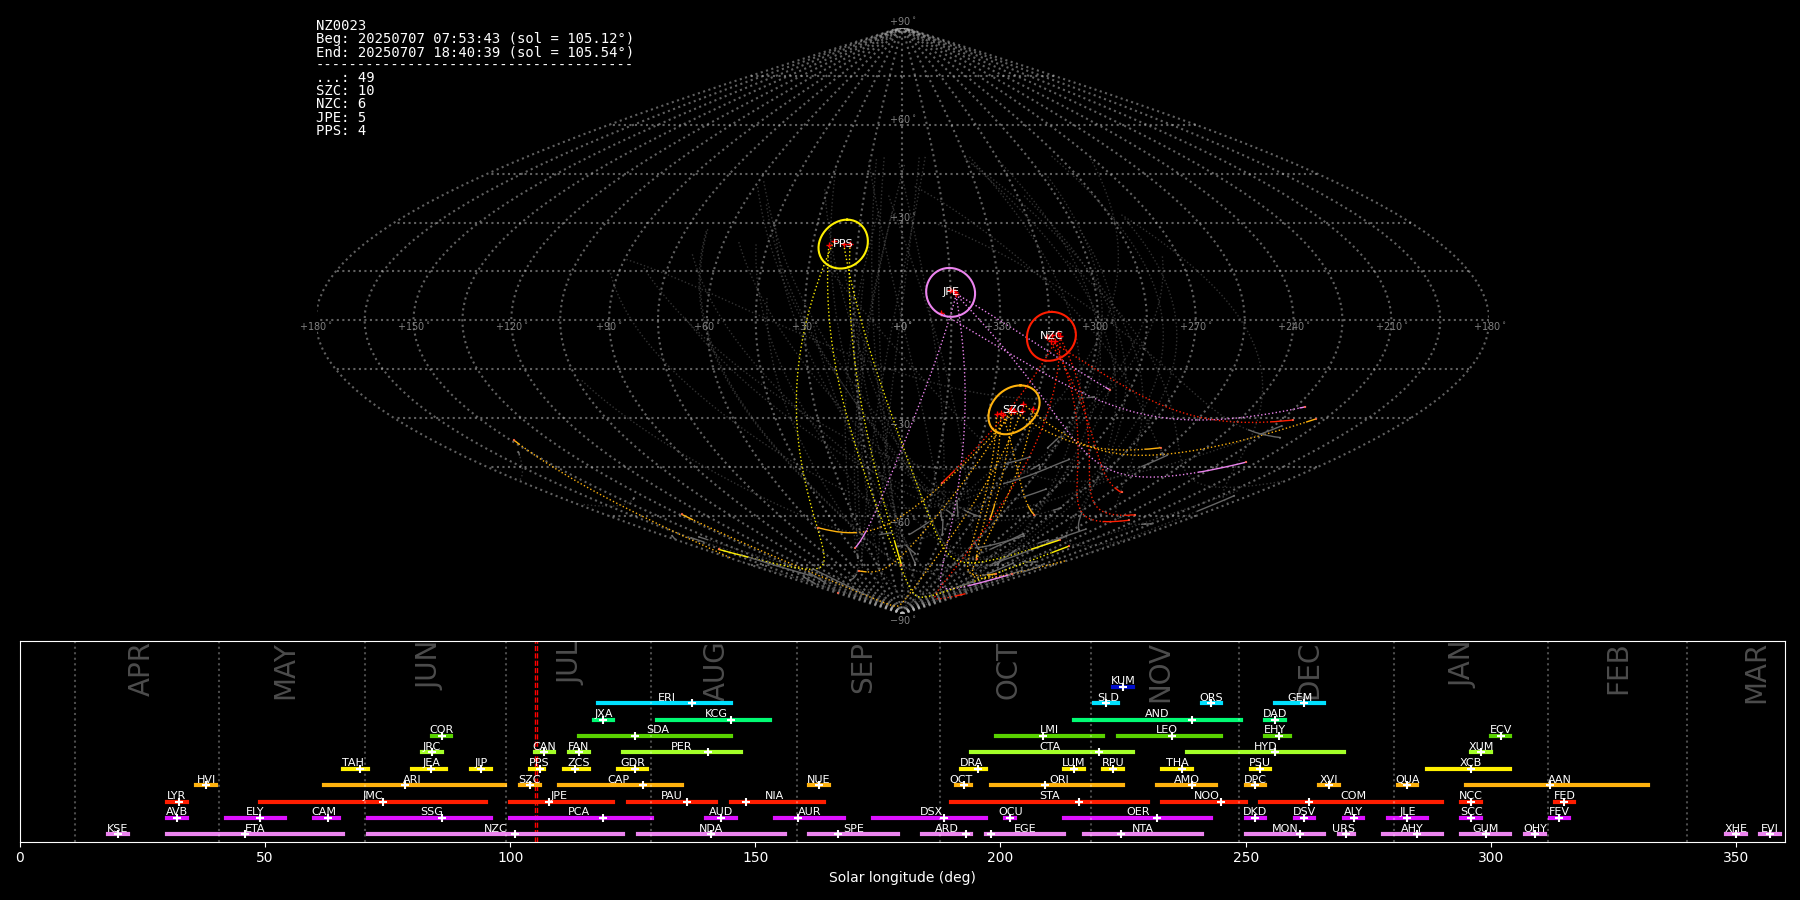1800x900 pixels.
Task: Click the red NZC radiant circle
Action: (1051, 336)
